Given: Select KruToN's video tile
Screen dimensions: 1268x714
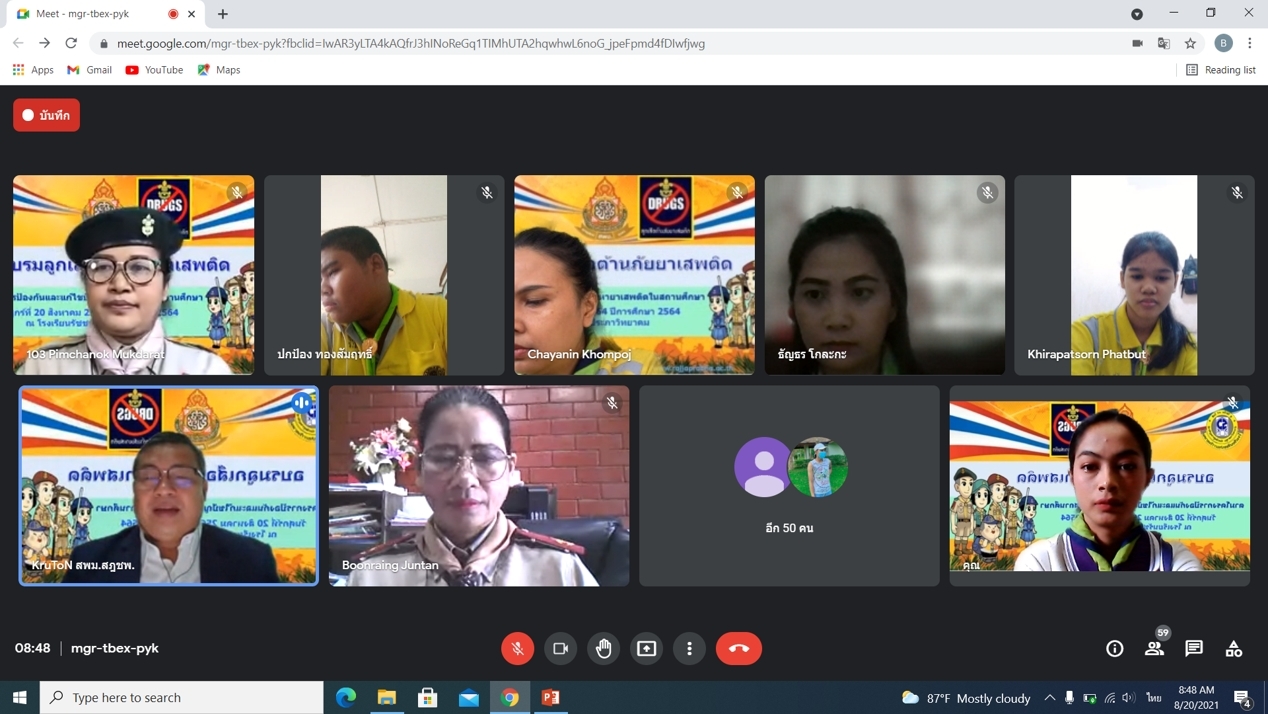Looking at the screenshot, I should pos(169,486).
